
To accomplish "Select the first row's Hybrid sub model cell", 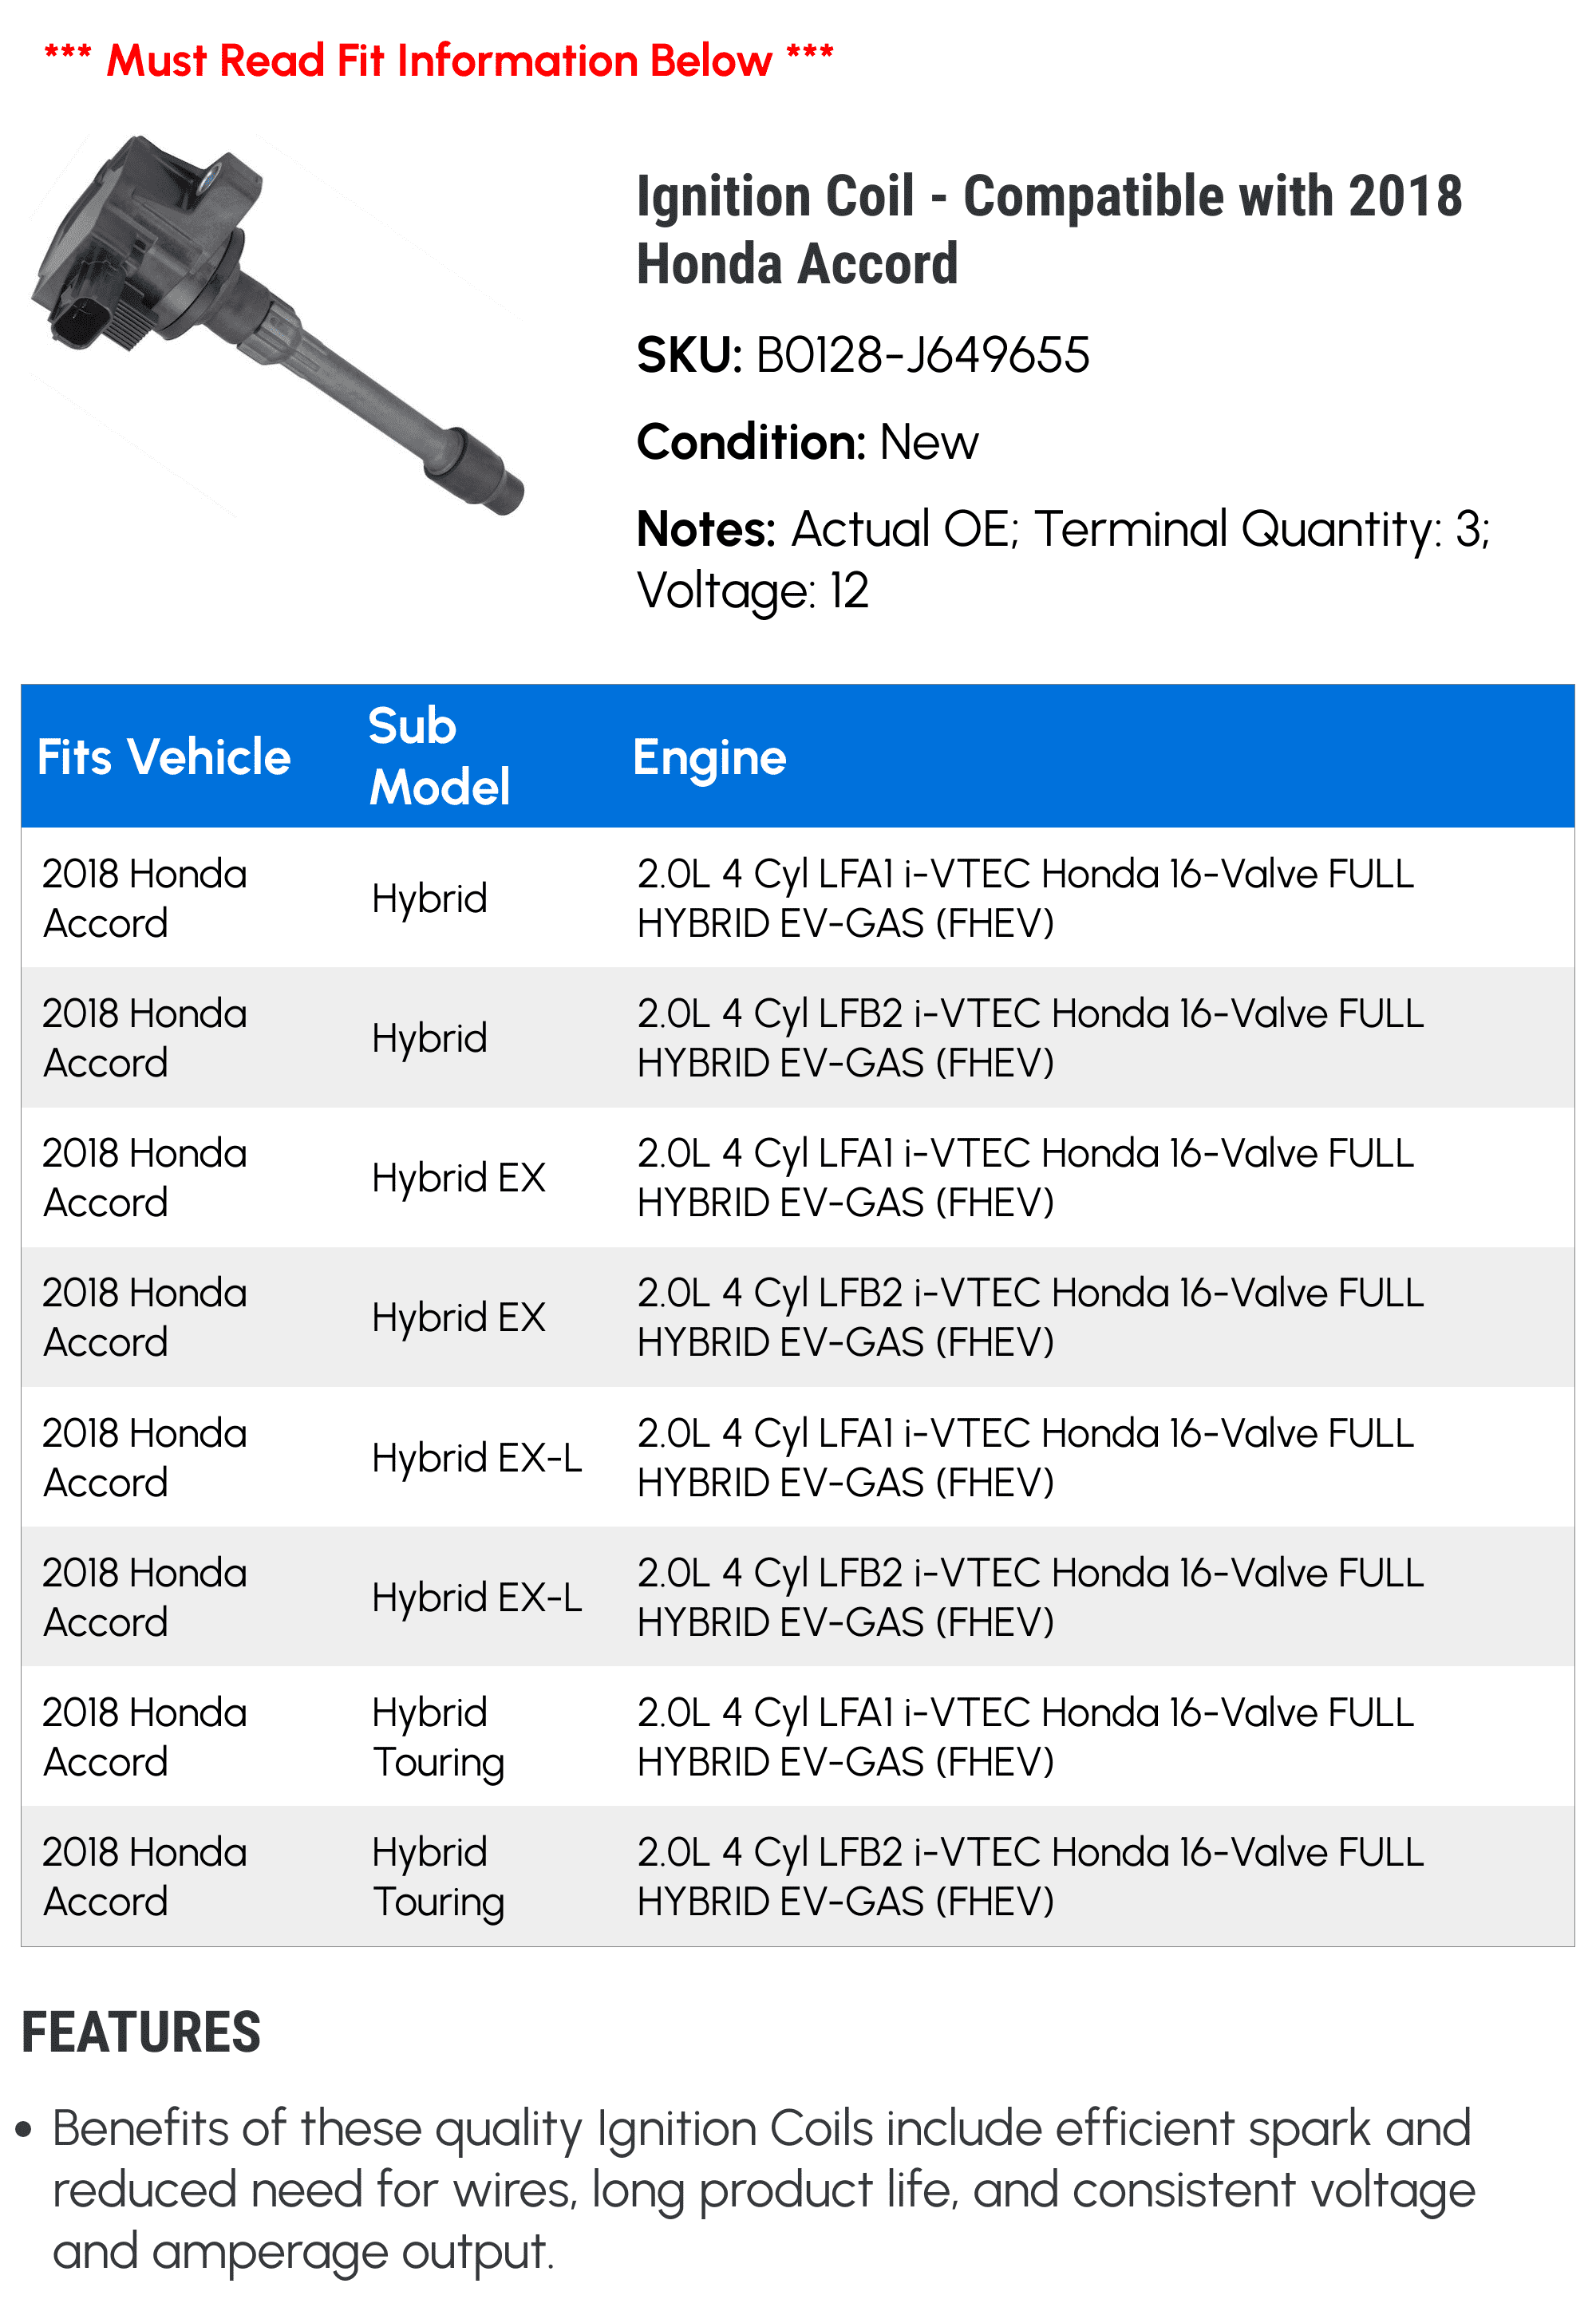I will pos(429,898).
